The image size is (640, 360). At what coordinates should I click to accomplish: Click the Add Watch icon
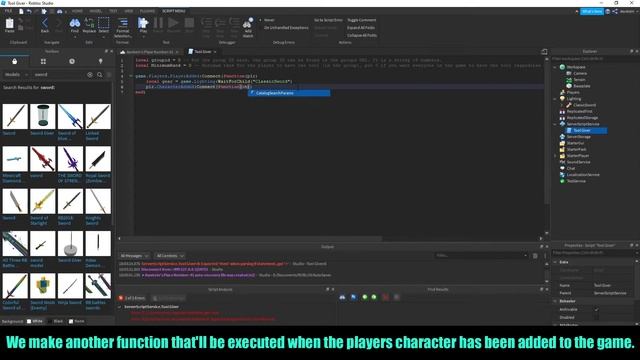[x=248, y=27]
